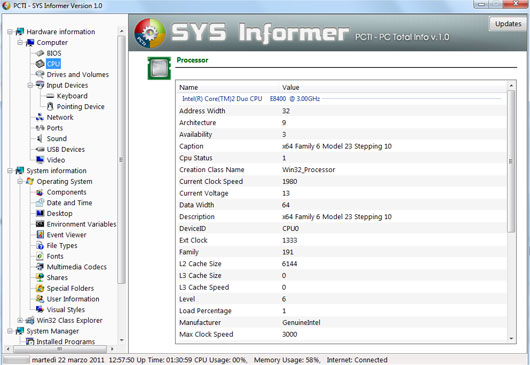The image size is (530, 365).
Task: Click the Date and Time icon
Action: click(x=40, y=203)
